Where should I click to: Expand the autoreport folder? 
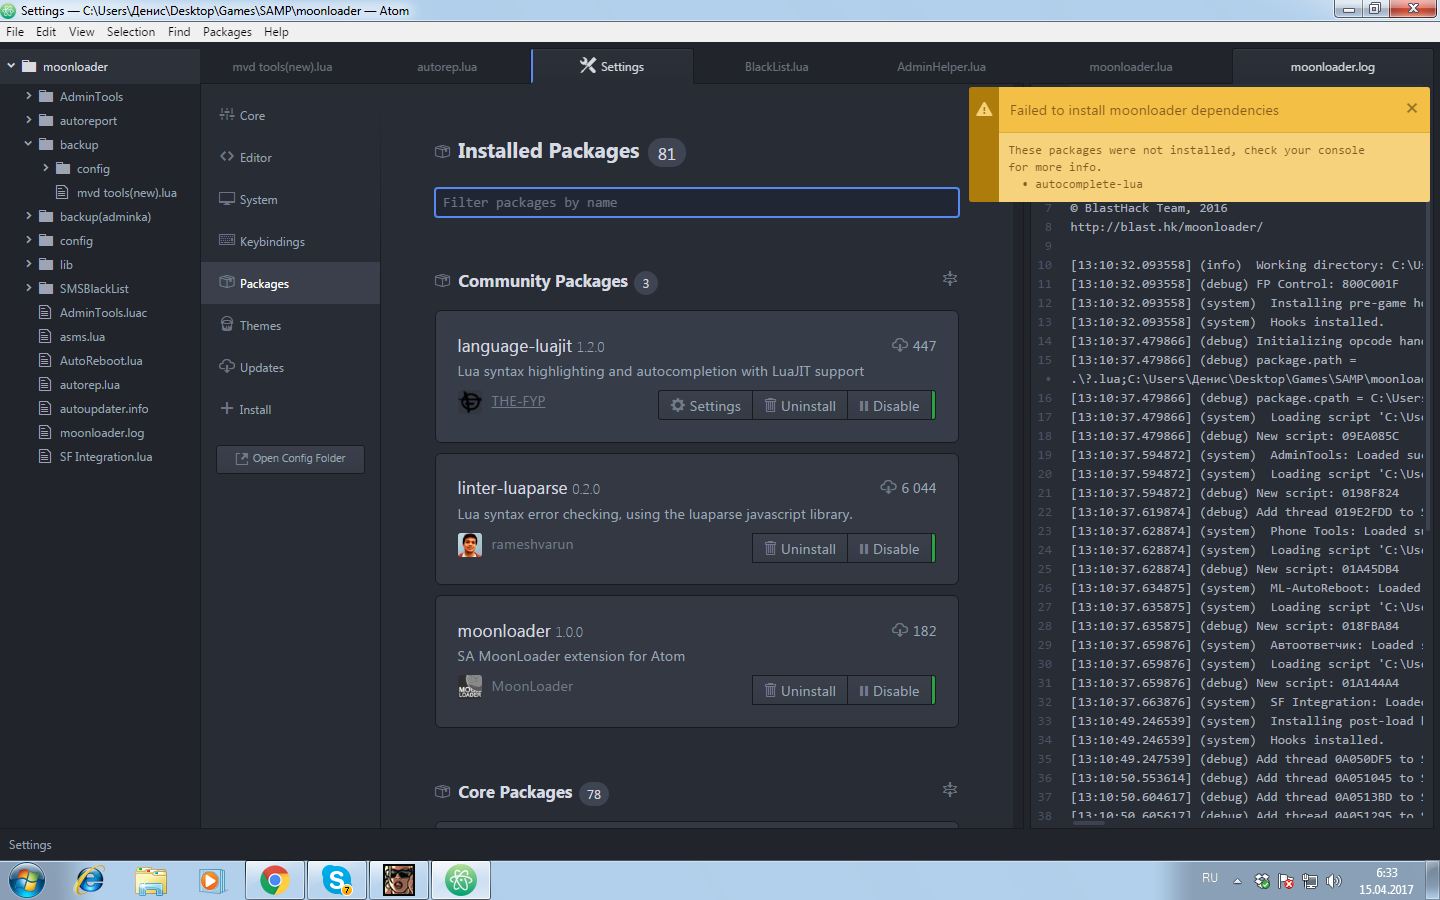[x=28, y=120]
